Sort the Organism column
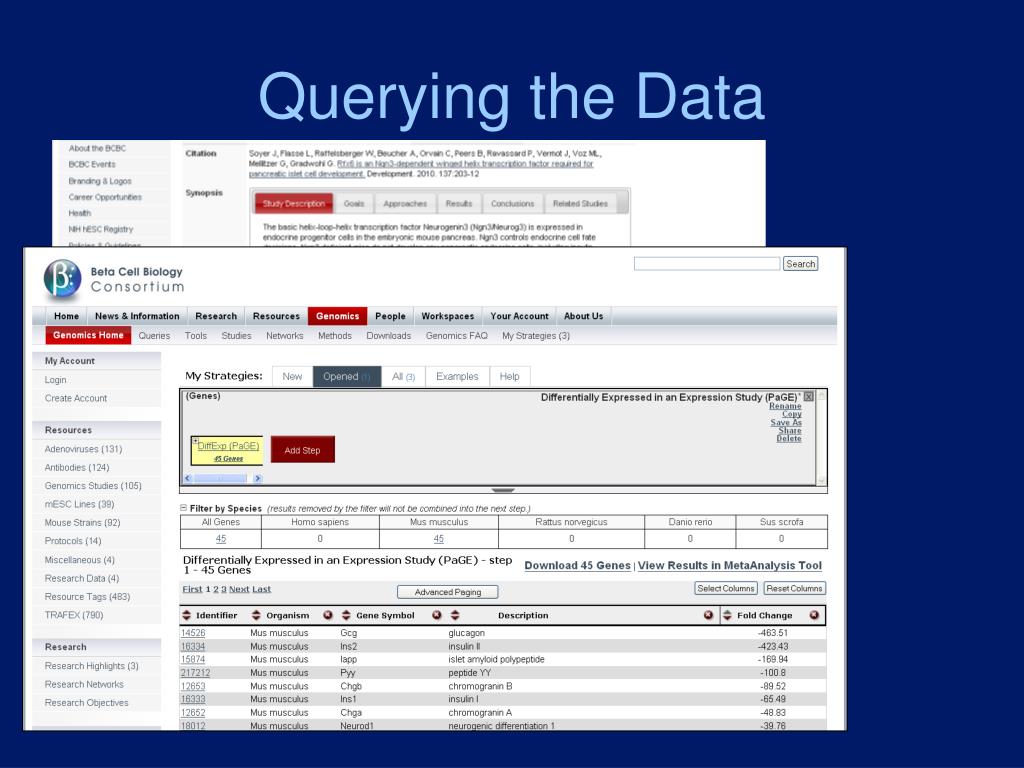 [x=256, y=615]
